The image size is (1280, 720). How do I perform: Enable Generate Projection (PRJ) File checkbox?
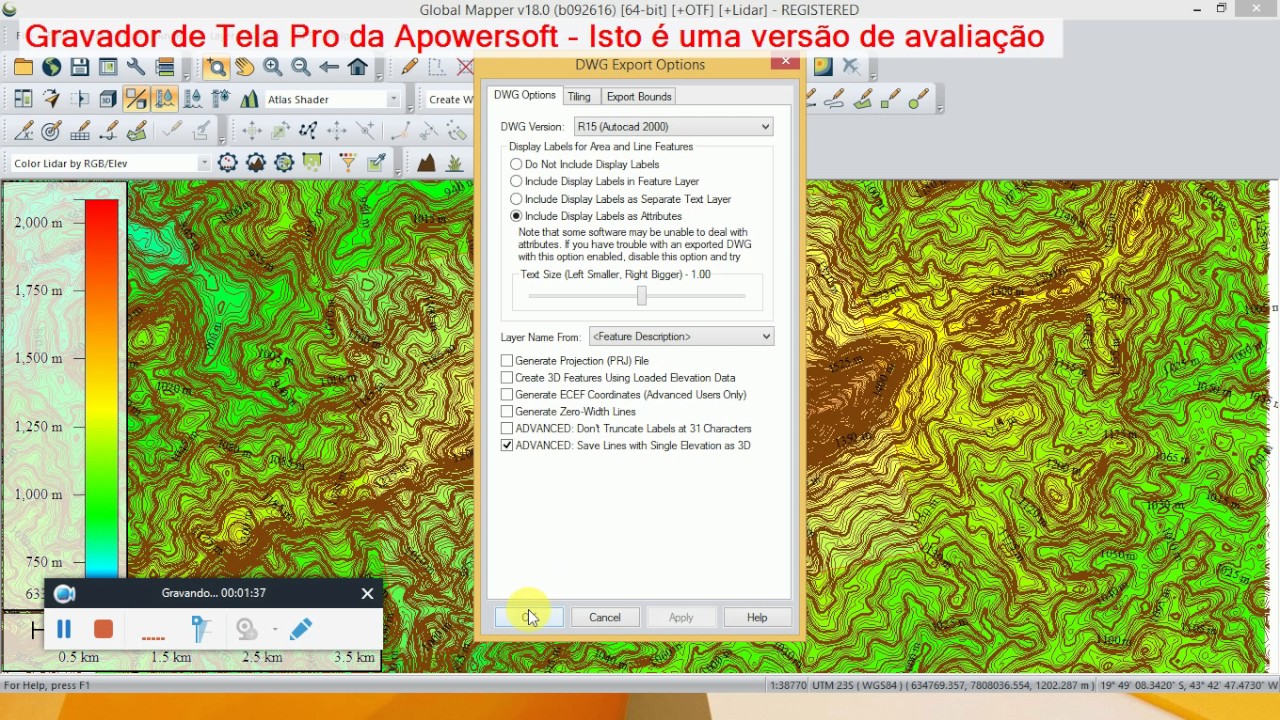tap(507, 361)
